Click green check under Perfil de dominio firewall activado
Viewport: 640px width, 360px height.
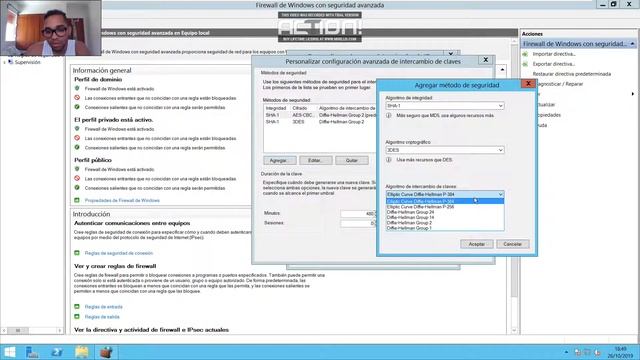click(x=77, y=88)
